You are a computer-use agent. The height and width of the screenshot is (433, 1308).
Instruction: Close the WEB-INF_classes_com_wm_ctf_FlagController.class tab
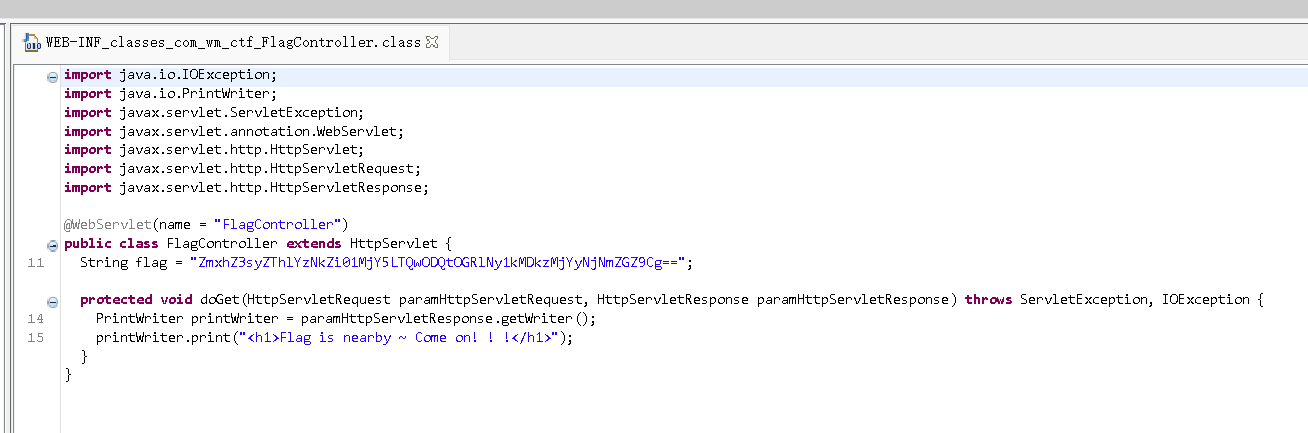[432, 42]
